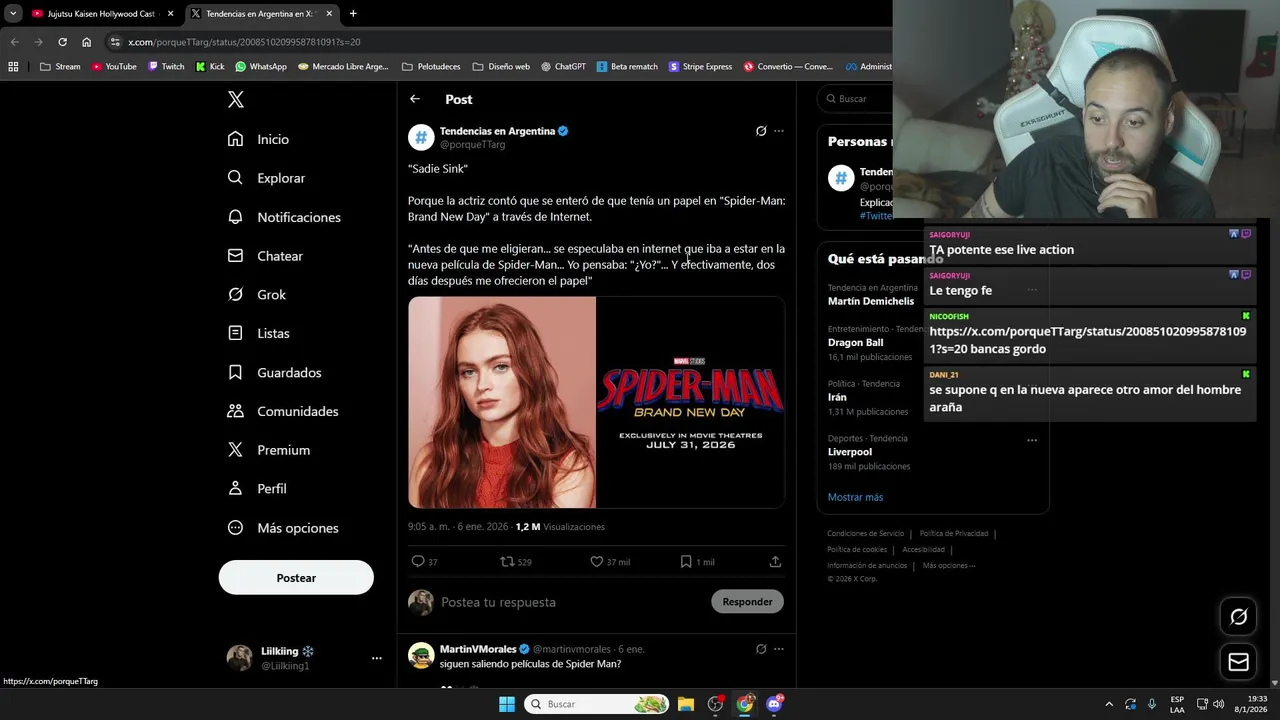Click the Postear button

296,578
